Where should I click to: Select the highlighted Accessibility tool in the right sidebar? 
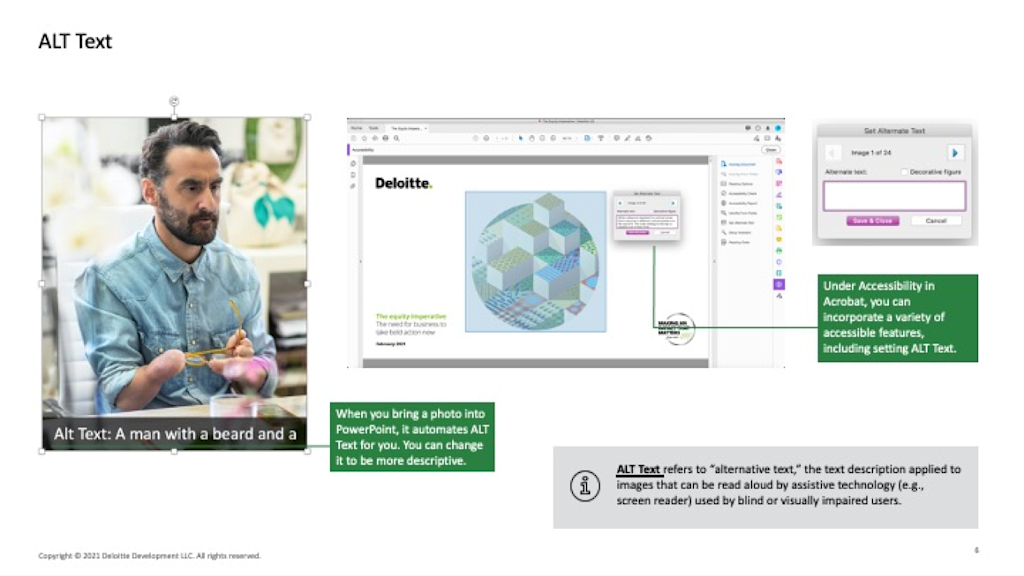(x=778, y=284)
